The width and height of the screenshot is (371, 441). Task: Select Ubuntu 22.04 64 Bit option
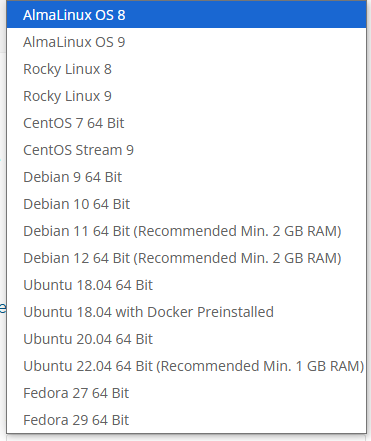pos(186,366)
